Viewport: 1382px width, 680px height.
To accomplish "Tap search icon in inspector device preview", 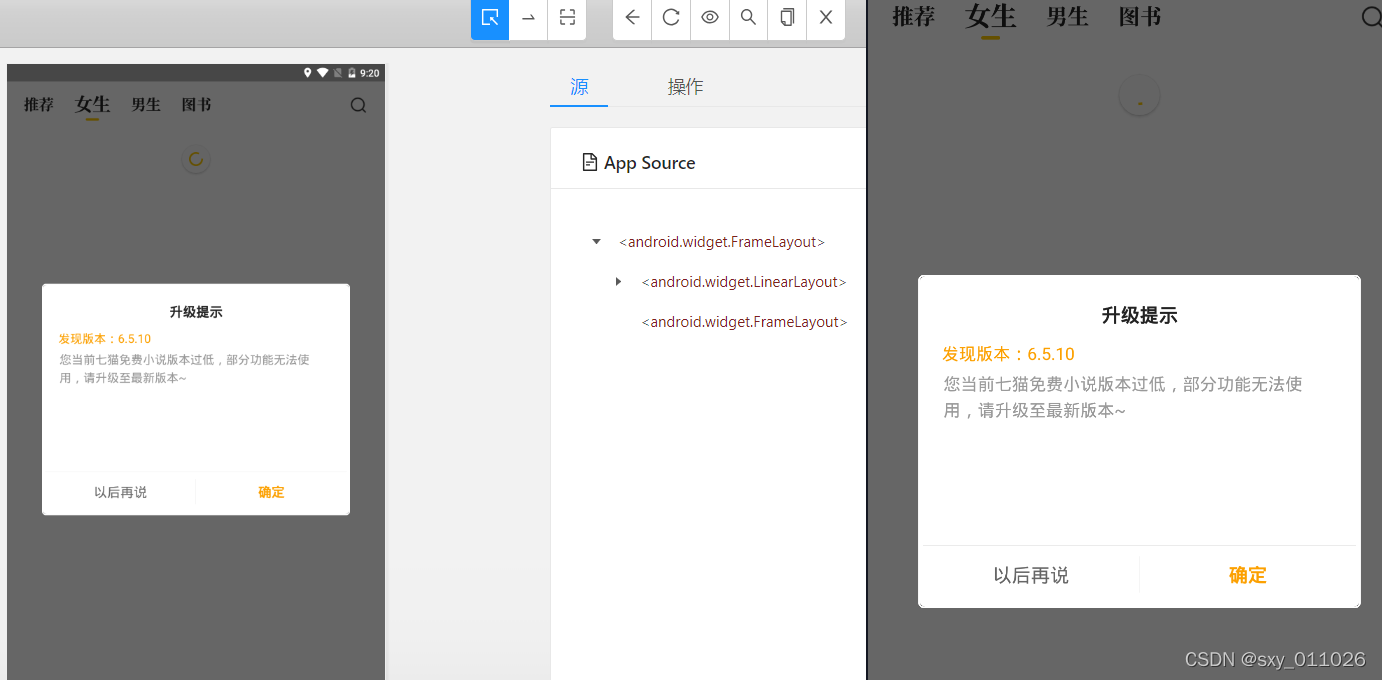I will [x=358, y=105].
